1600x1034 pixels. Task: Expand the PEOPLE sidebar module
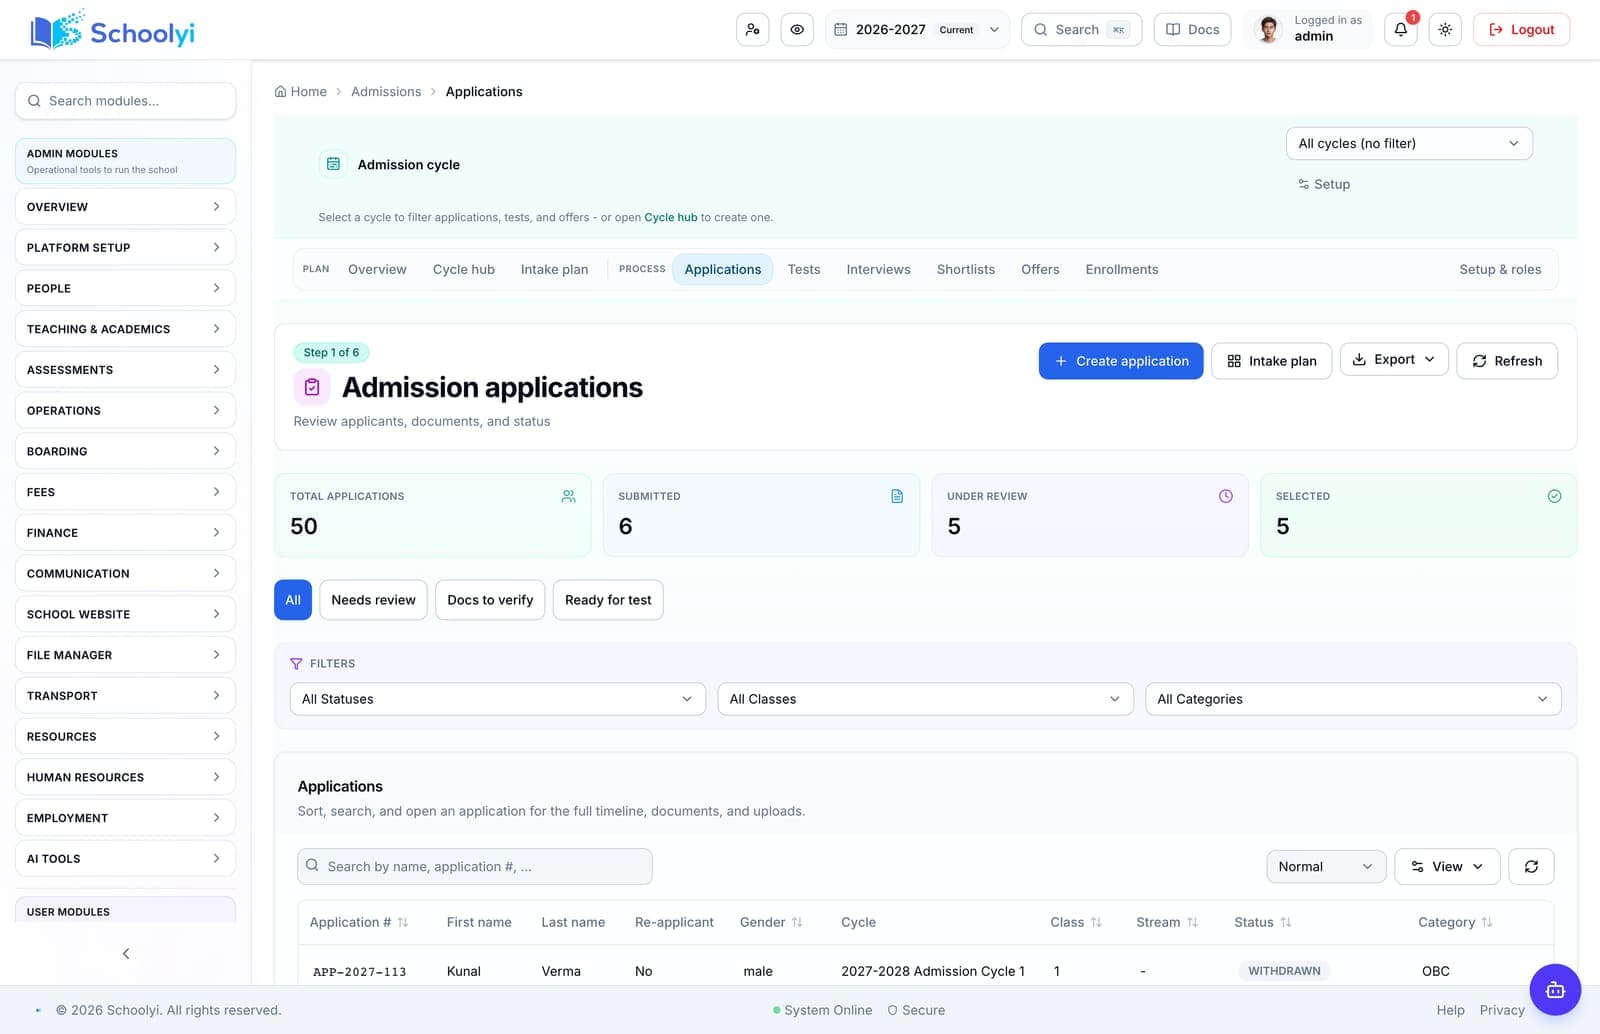pyautogui.click(x=125, y=288)
